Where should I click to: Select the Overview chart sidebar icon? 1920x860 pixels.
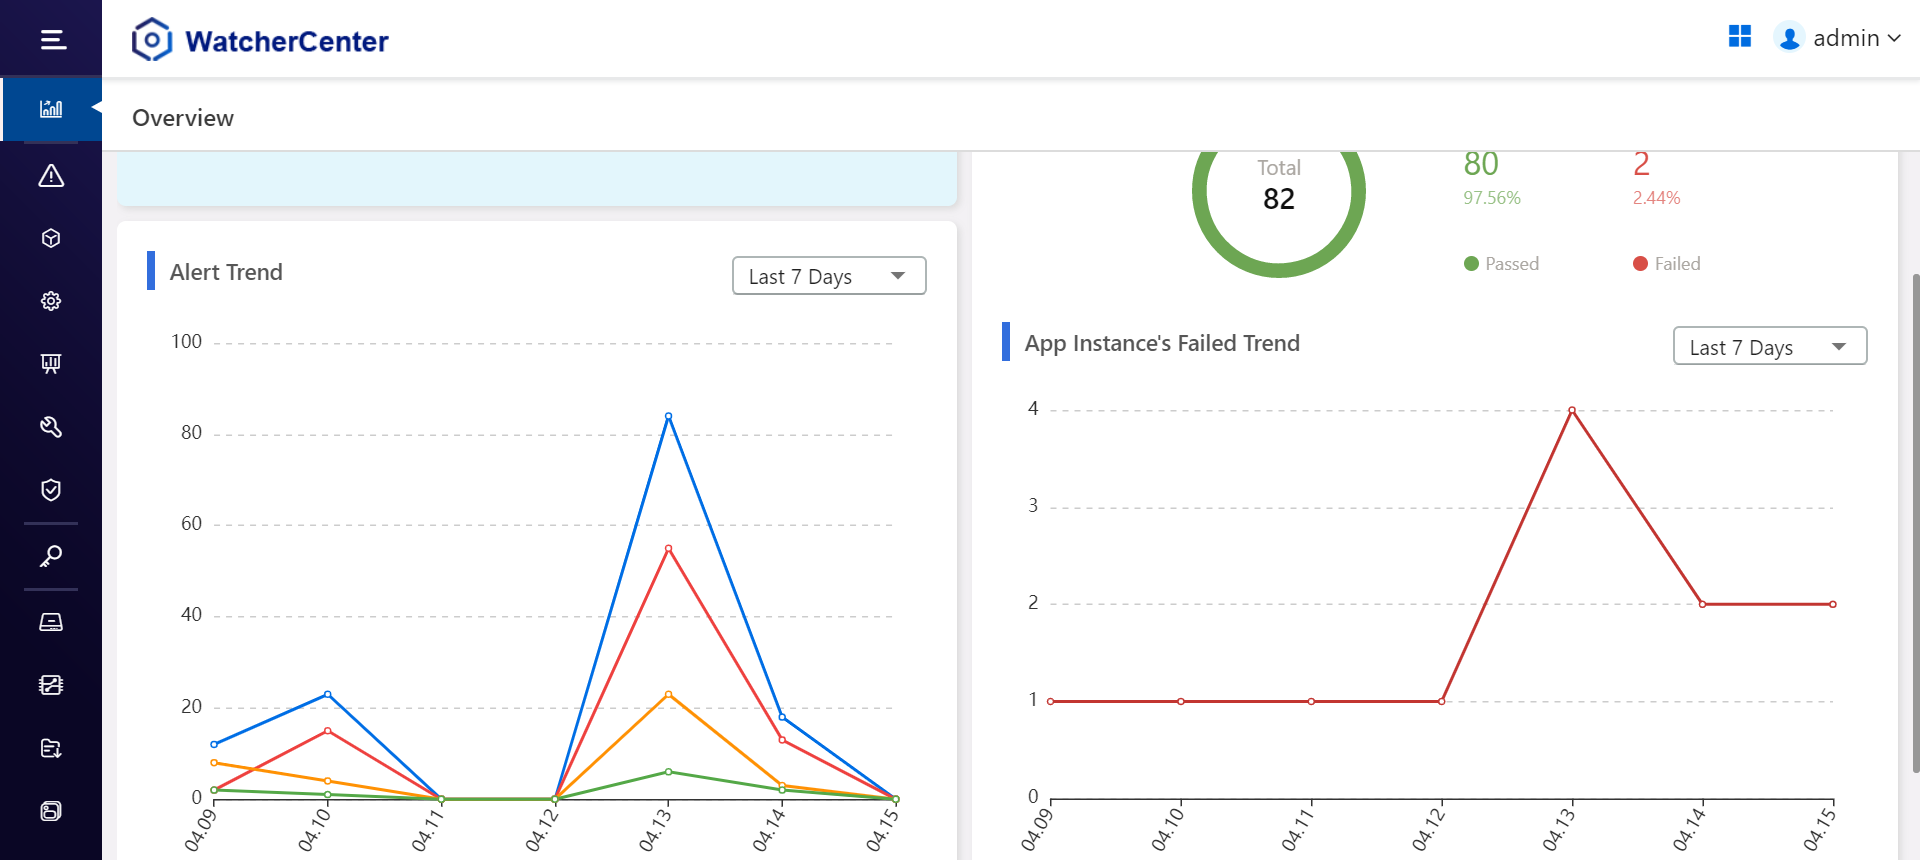pos(51,108)
